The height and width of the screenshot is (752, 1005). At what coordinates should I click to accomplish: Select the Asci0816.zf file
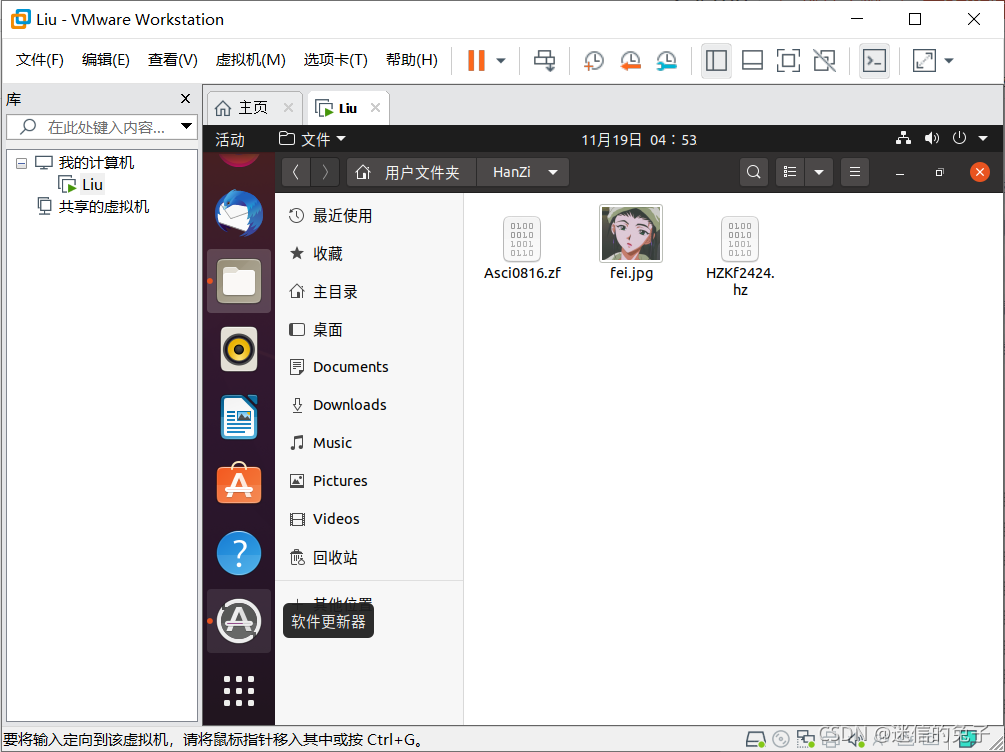[x=522, y=247]
